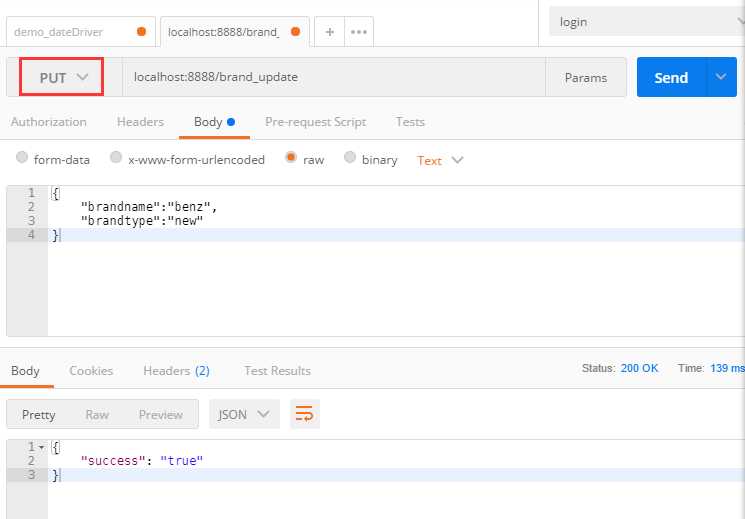Image resolution: width=745 pixels, height=519 pixels.
Task: Switch response view to Pretty
Action: 38,414
